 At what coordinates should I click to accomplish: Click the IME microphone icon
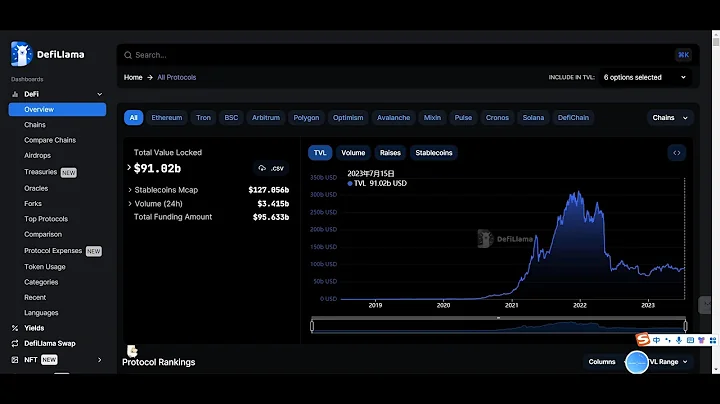[679, 340]
